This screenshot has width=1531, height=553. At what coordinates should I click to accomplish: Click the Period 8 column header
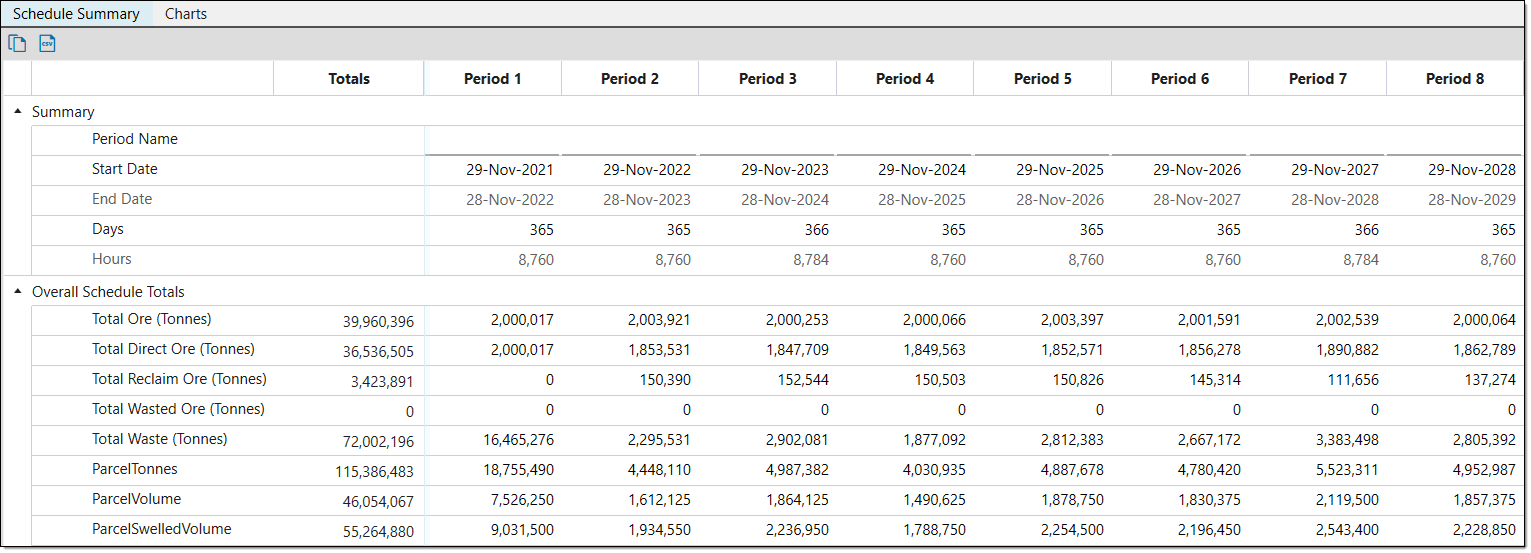[1454, 79]
